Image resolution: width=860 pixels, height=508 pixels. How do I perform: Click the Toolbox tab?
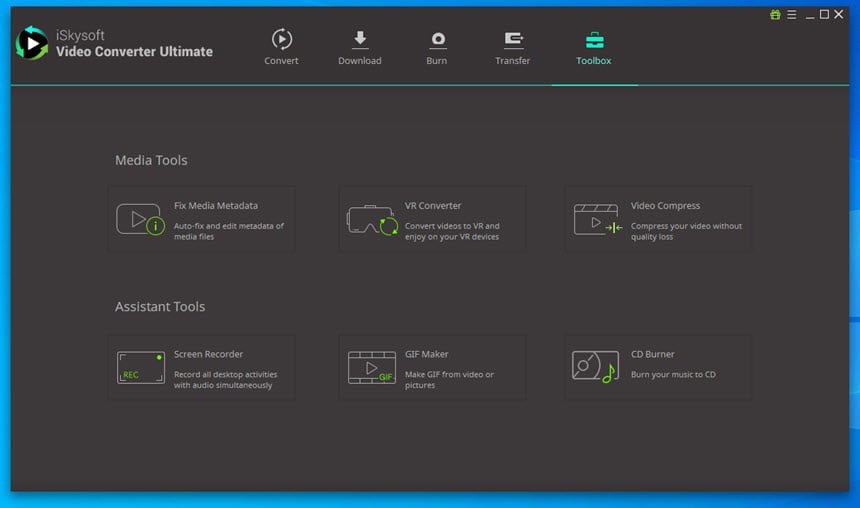(594, 47)
